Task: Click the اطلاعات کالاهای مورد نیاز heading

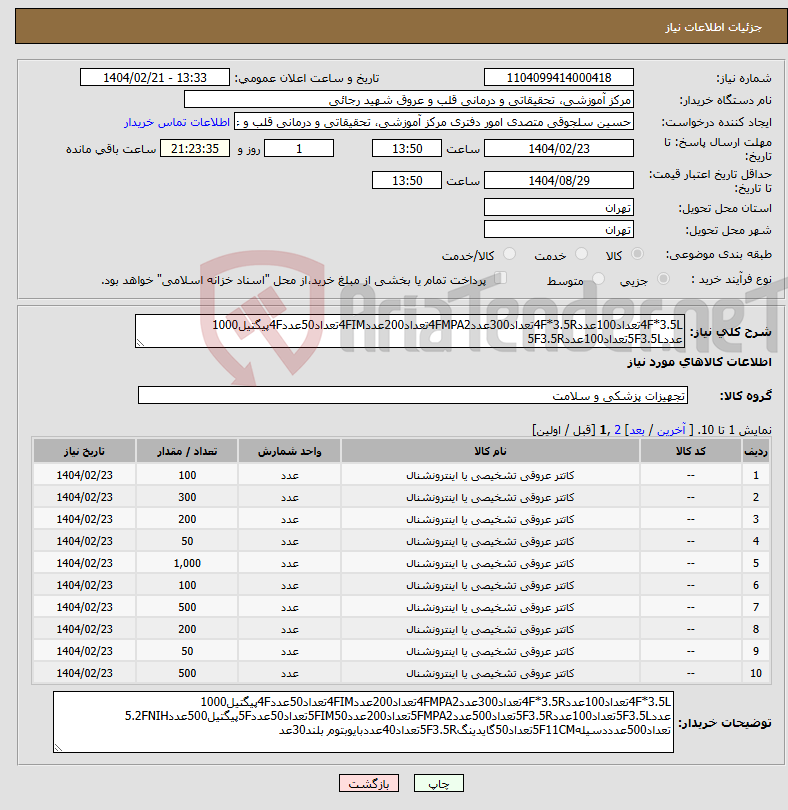Action: tap(699, 362)
